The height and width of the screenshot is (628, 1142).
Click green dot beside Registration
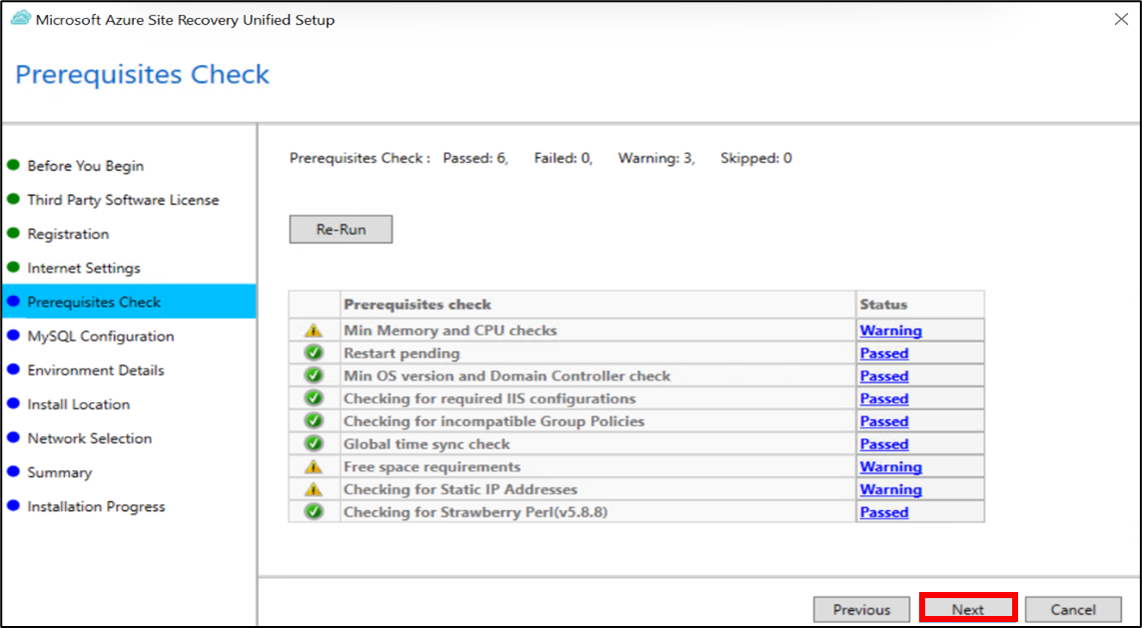[x=13, y=233]
